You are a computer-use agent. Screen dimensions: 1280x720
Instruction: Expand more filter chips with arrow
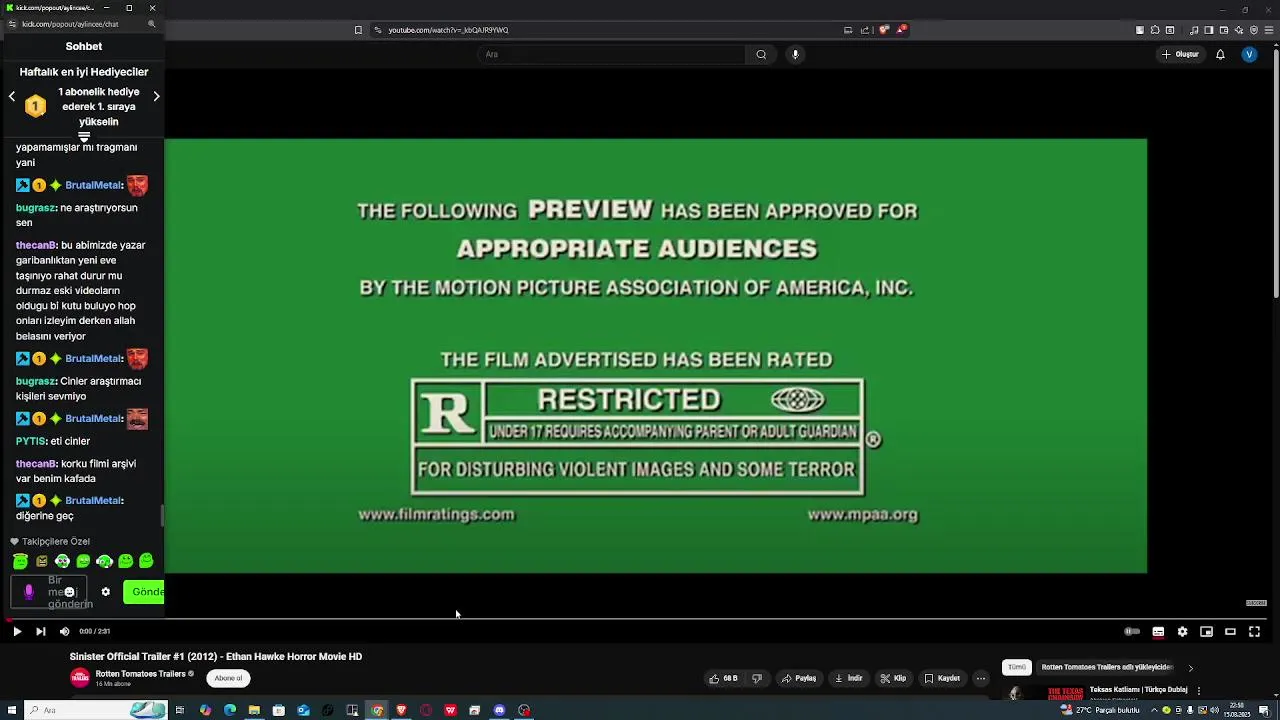point(1190,668)
